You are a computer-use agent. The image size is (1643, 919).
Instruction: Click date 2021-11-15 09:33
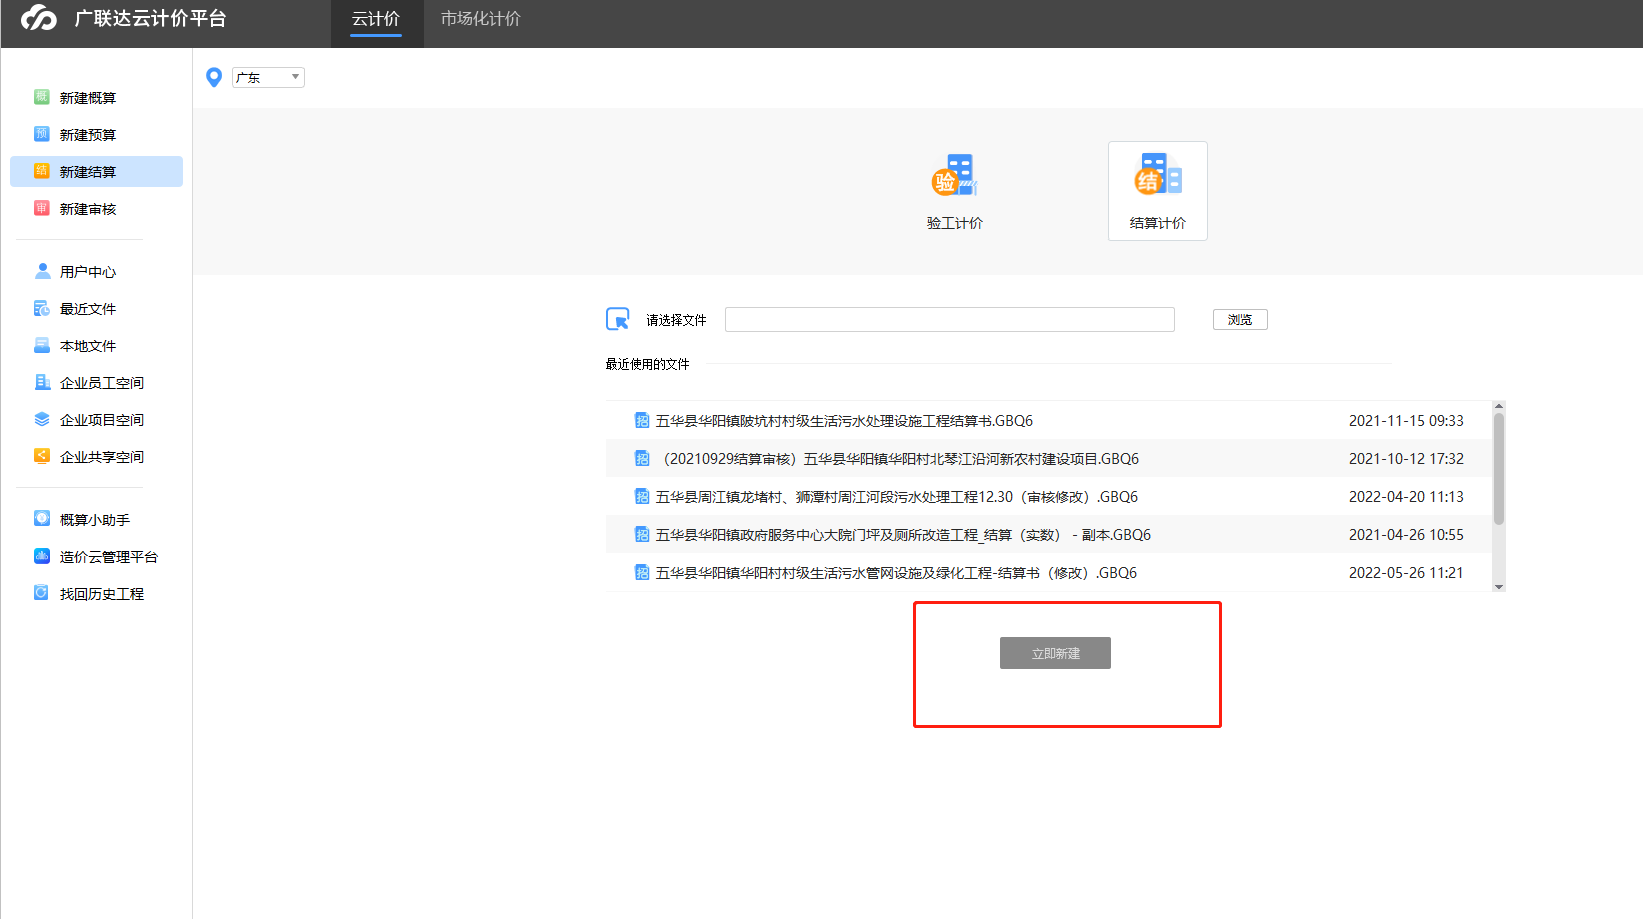point(1406,421)
